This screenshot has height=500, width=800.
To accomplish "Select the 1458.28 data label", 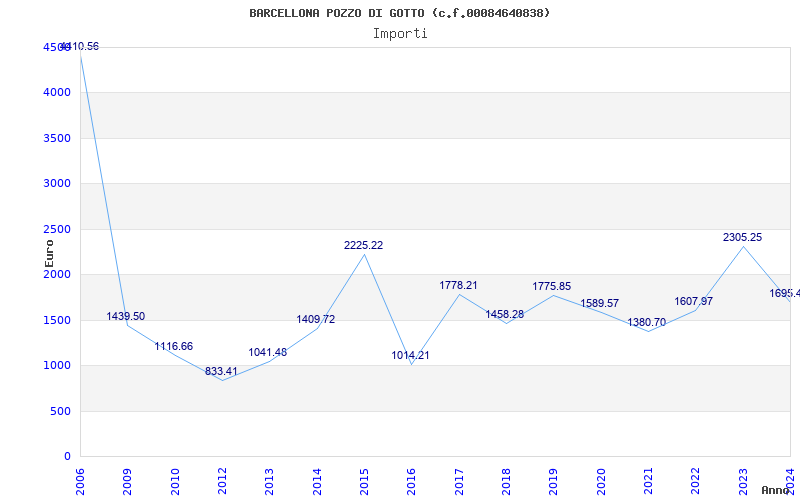I will (x=505, y=315).
